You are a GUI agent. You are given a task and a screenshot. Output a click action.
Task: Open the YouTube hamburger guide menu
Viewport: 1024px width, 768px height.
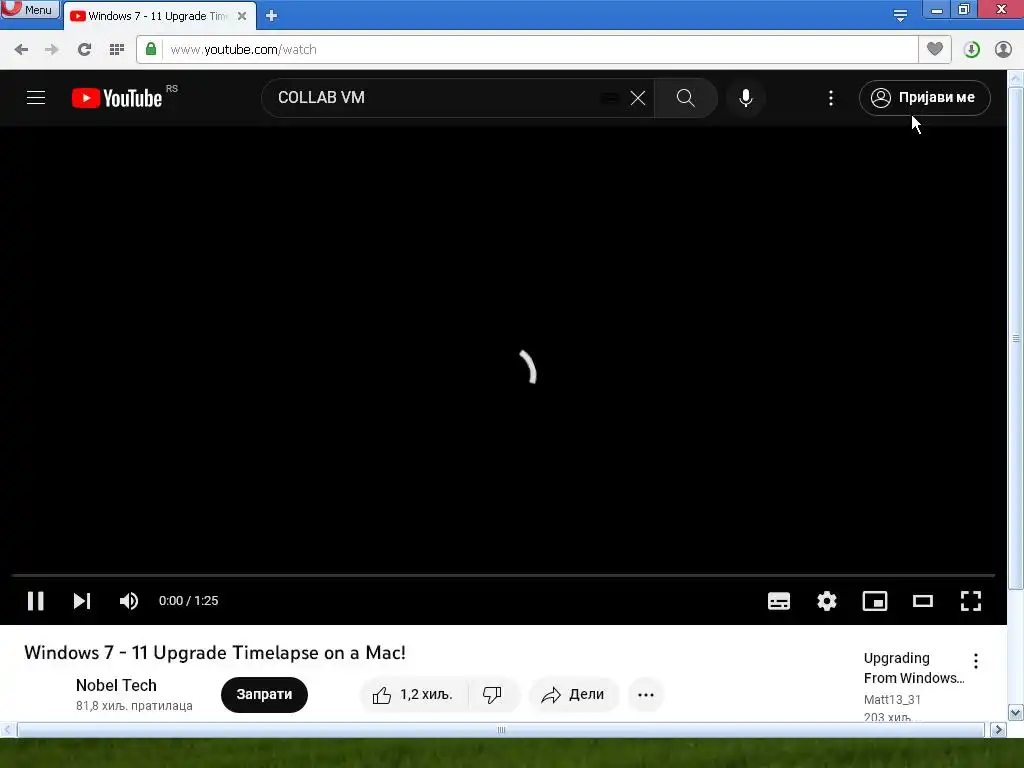[x=36, y=98]
